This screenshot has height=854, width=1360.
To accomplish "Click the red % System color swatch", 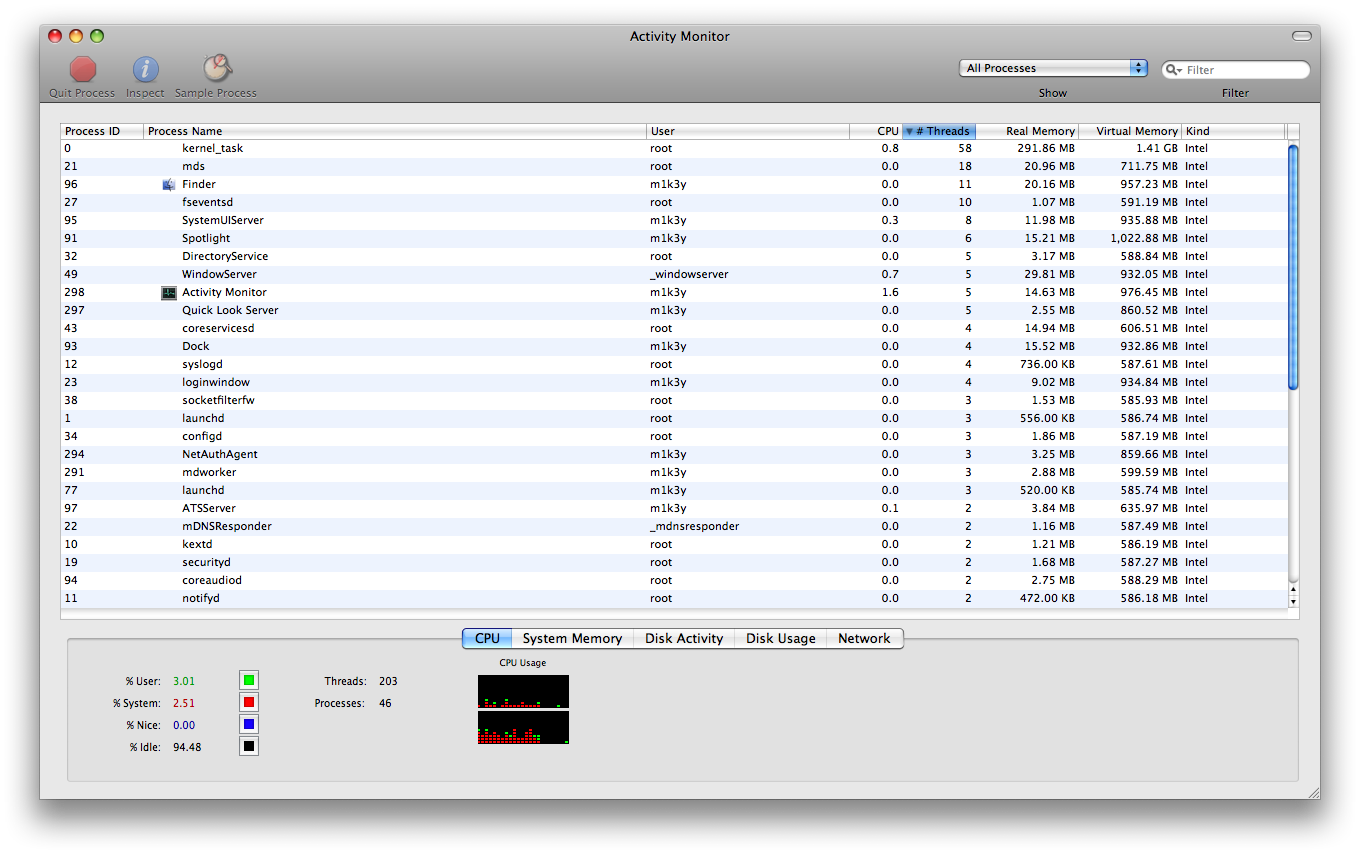I will [x=249, y=703].
